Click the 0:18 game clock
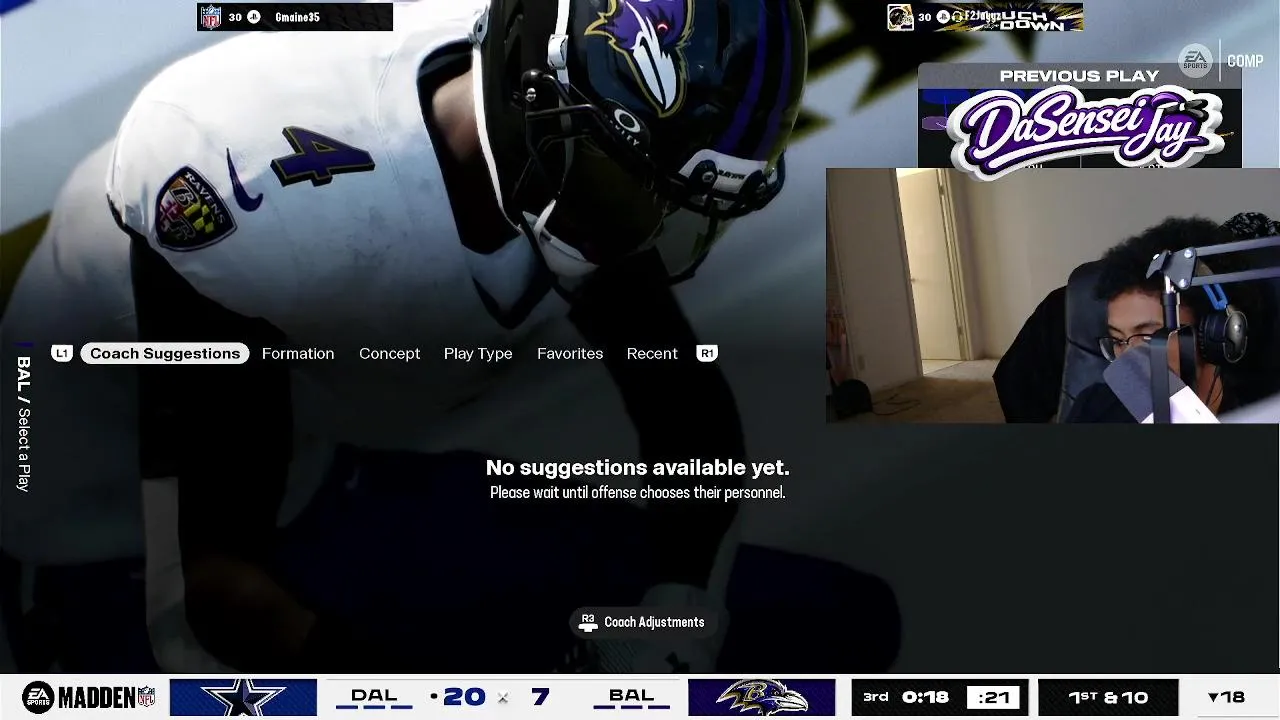 pyautogui.click(x=925, y=697)
